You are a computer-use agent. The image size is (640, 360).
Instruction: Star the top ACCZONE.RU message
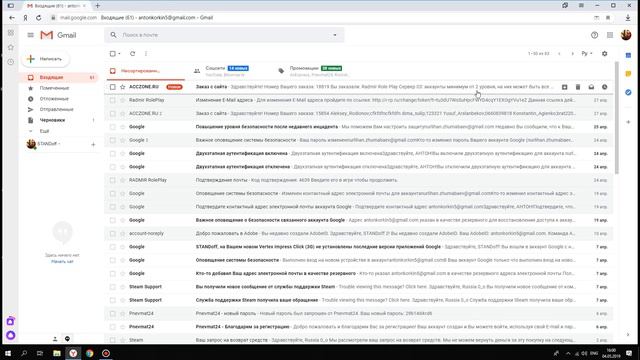[x=122, y=87]
